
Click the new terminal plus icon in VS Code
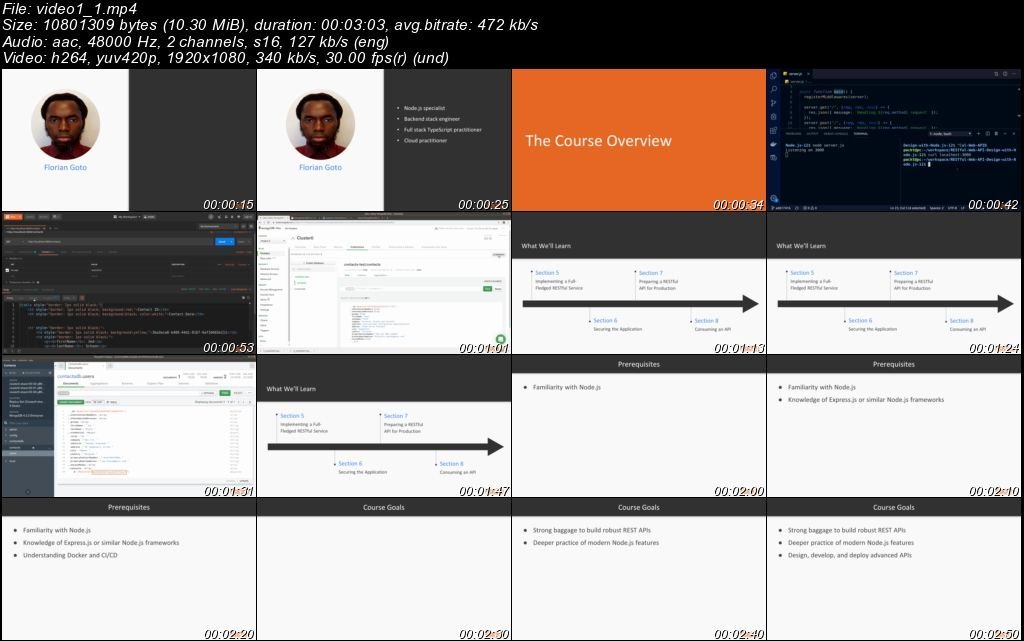(x=978, y=134)
